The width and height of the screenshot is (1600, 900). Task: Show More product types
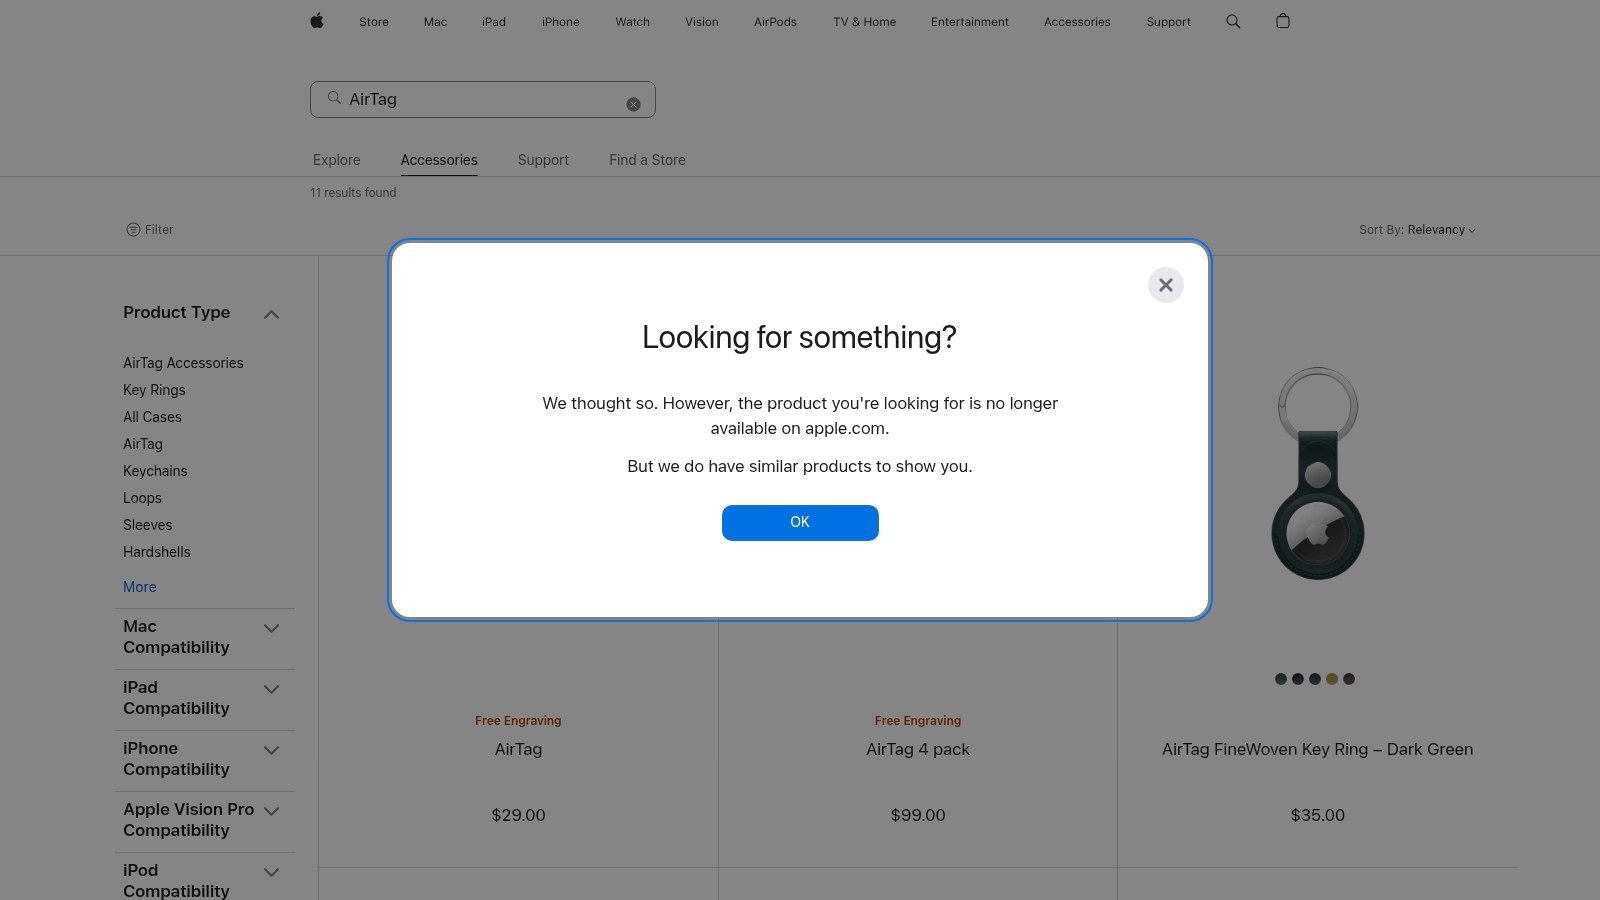[140, 587]
